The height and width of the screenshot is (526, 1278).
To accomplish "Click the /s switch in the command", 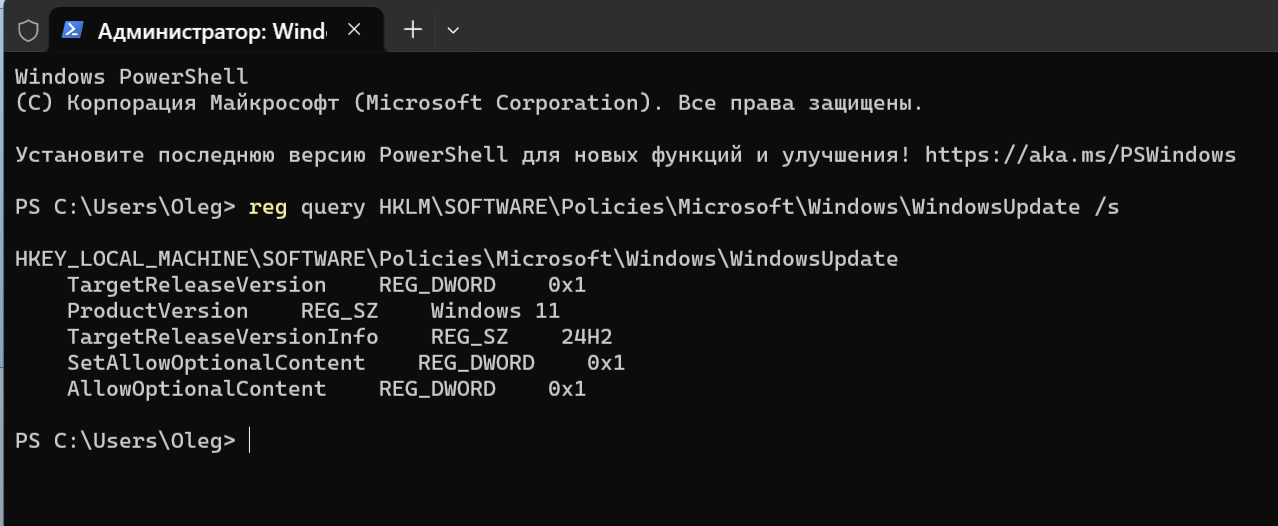I will pos(1106,207).
